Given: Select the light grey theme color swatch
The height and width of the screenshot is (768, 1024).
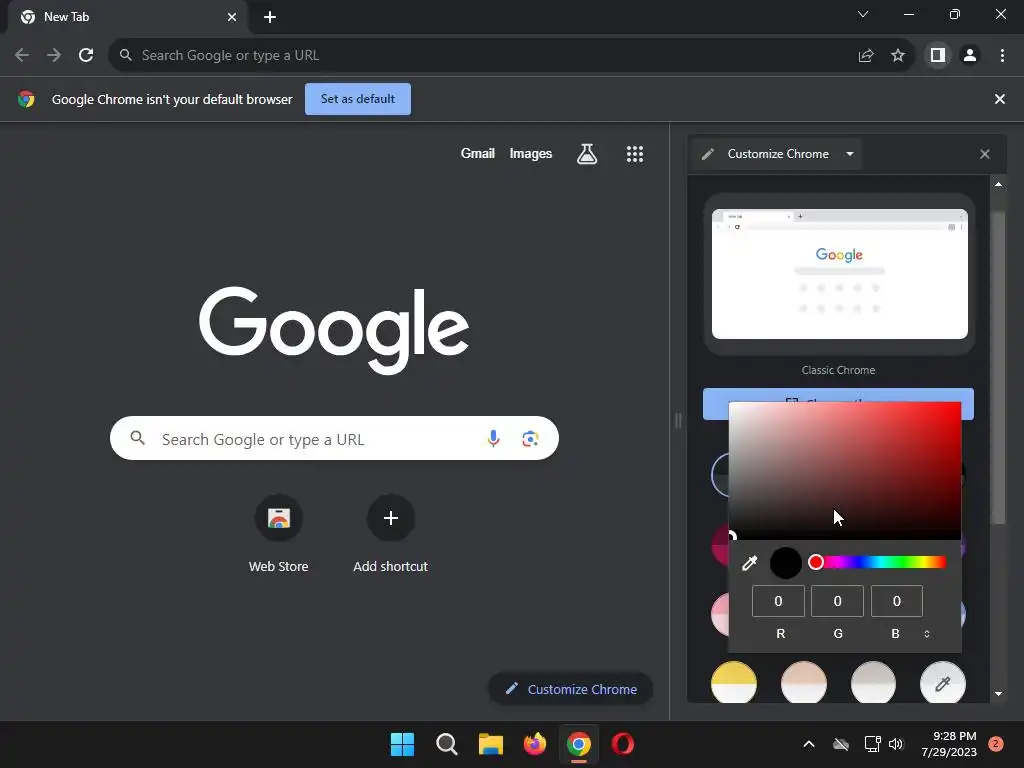Looking at the screenshot, I should tap(873, 683).
